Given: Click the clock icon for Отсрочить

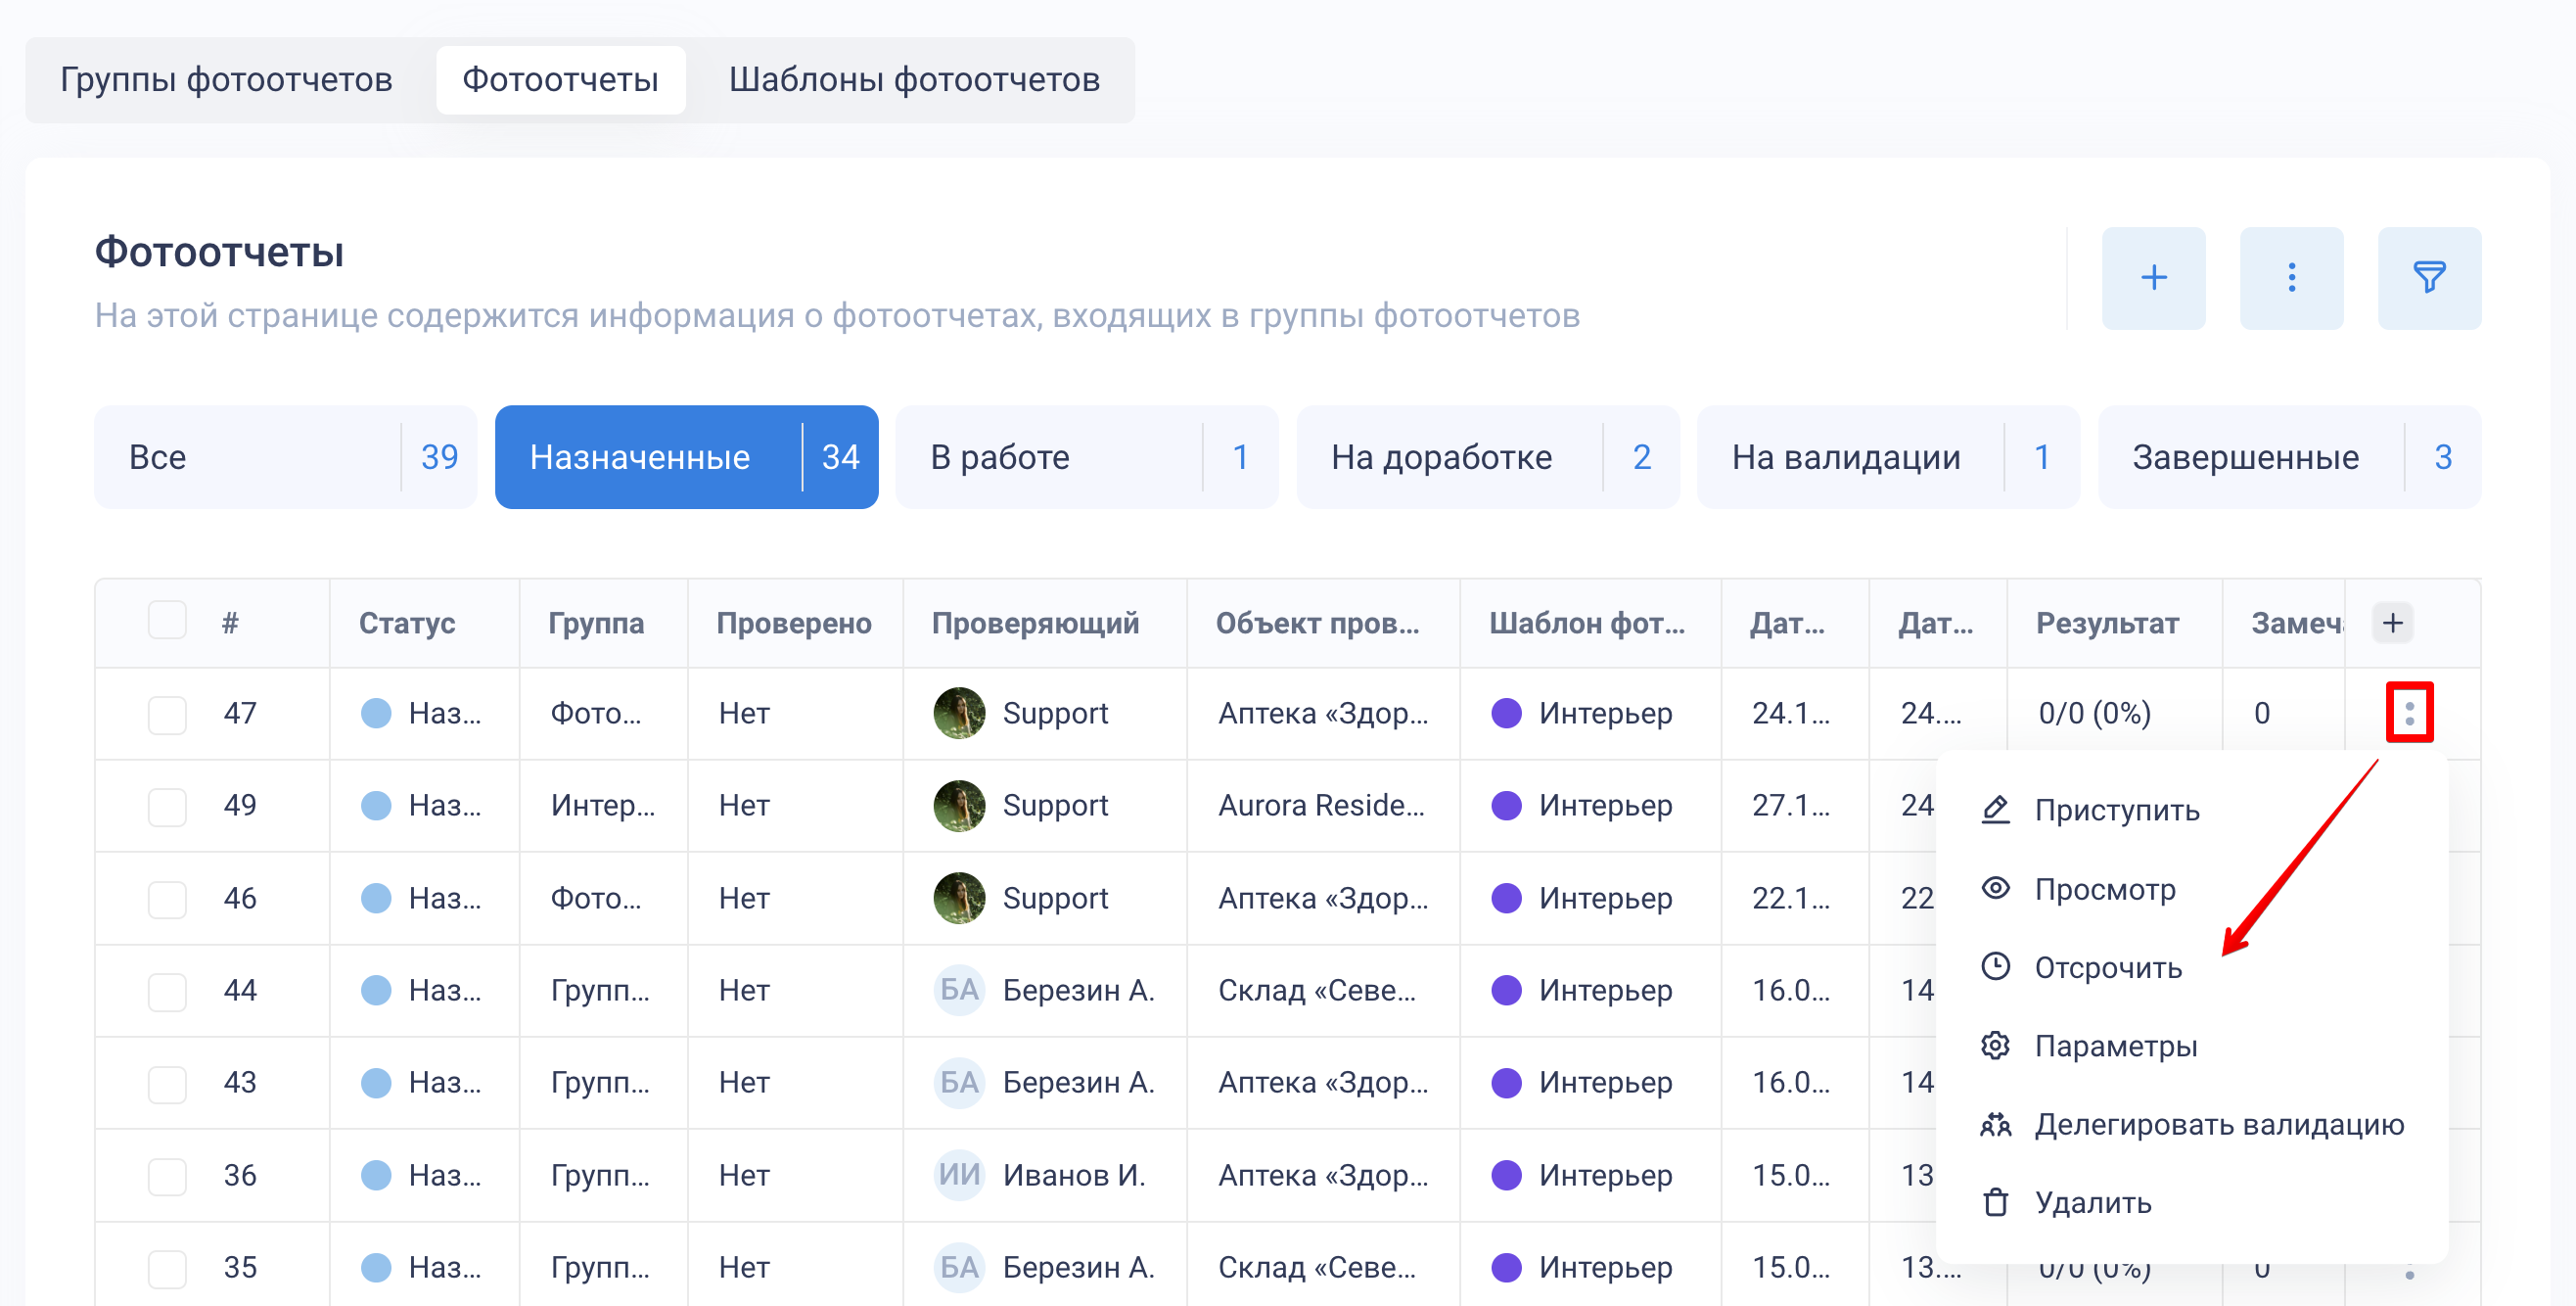Looking at the screenshot, I should (1995, 966).
